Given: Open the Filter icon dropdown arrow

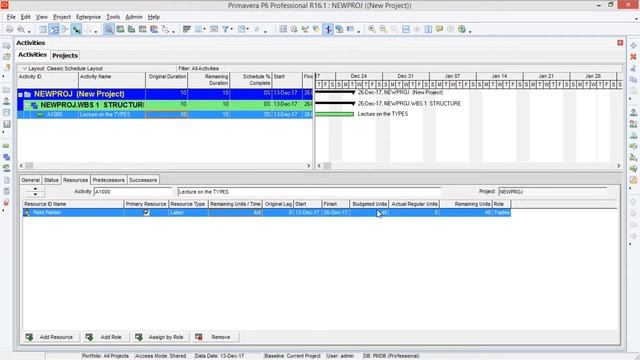Looking at the screenshot, I should point(232,29).
